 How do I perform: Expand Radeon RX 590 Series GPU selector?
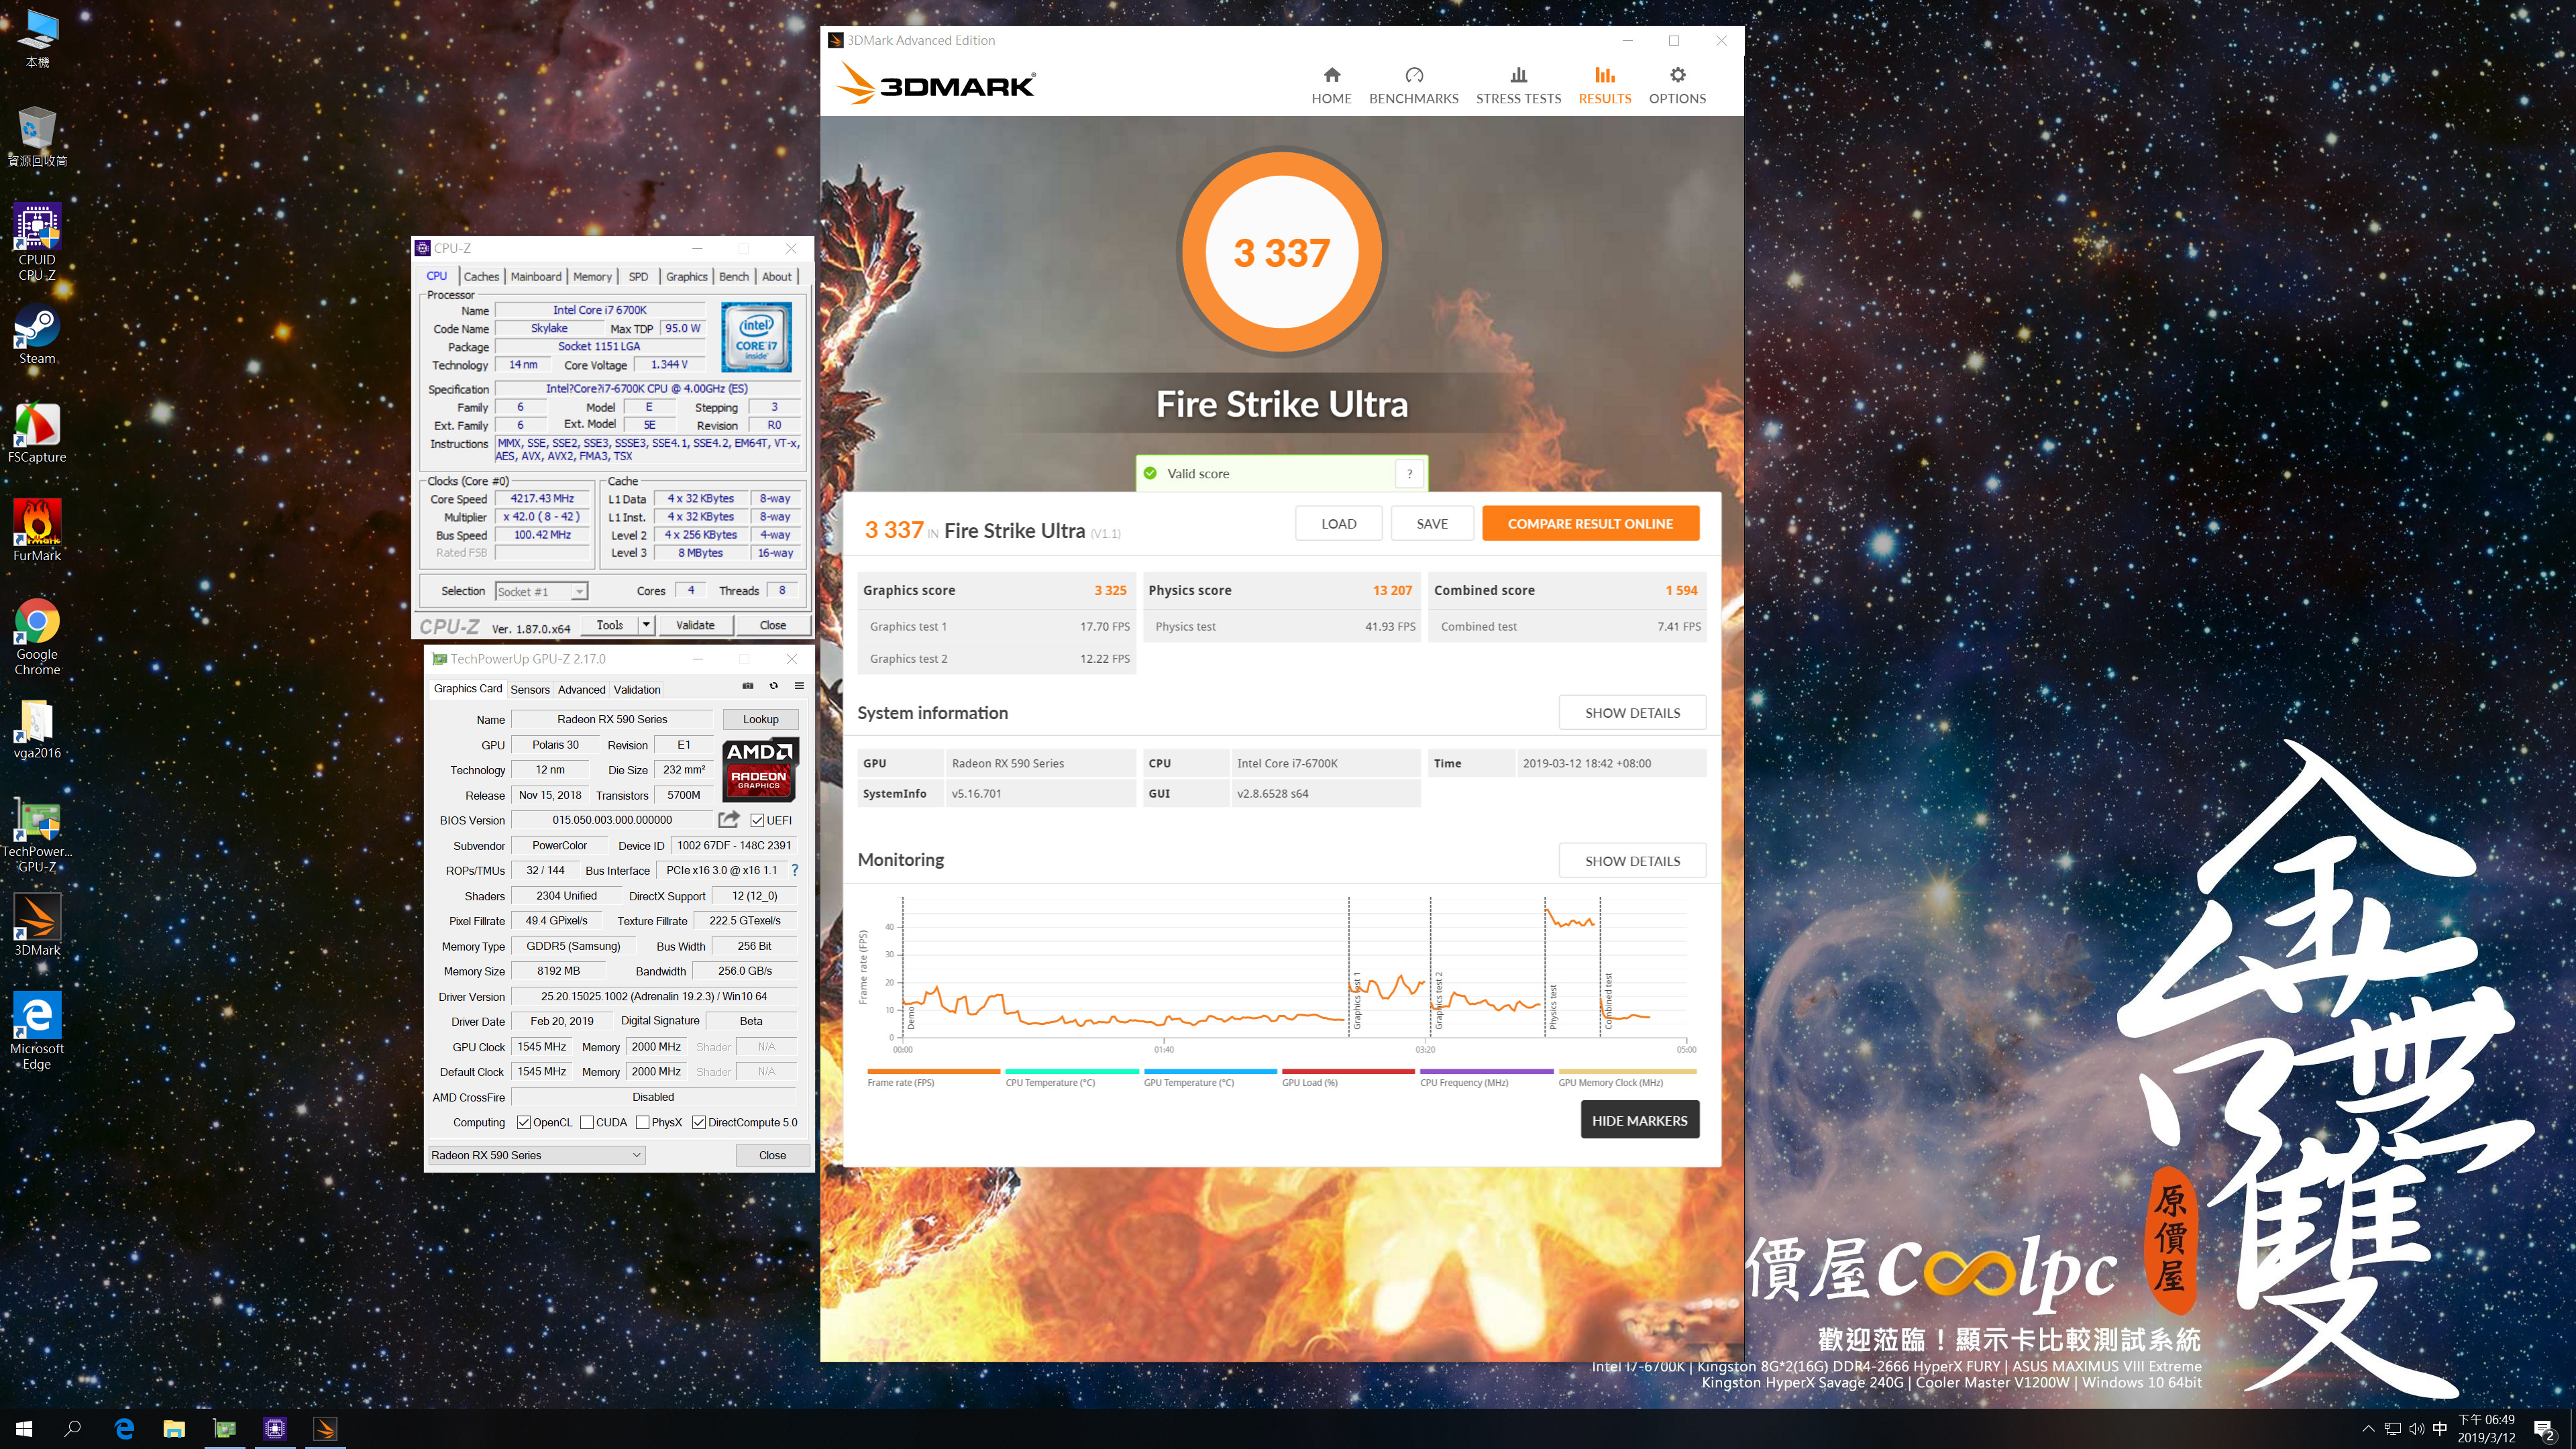click(537, 1155)
